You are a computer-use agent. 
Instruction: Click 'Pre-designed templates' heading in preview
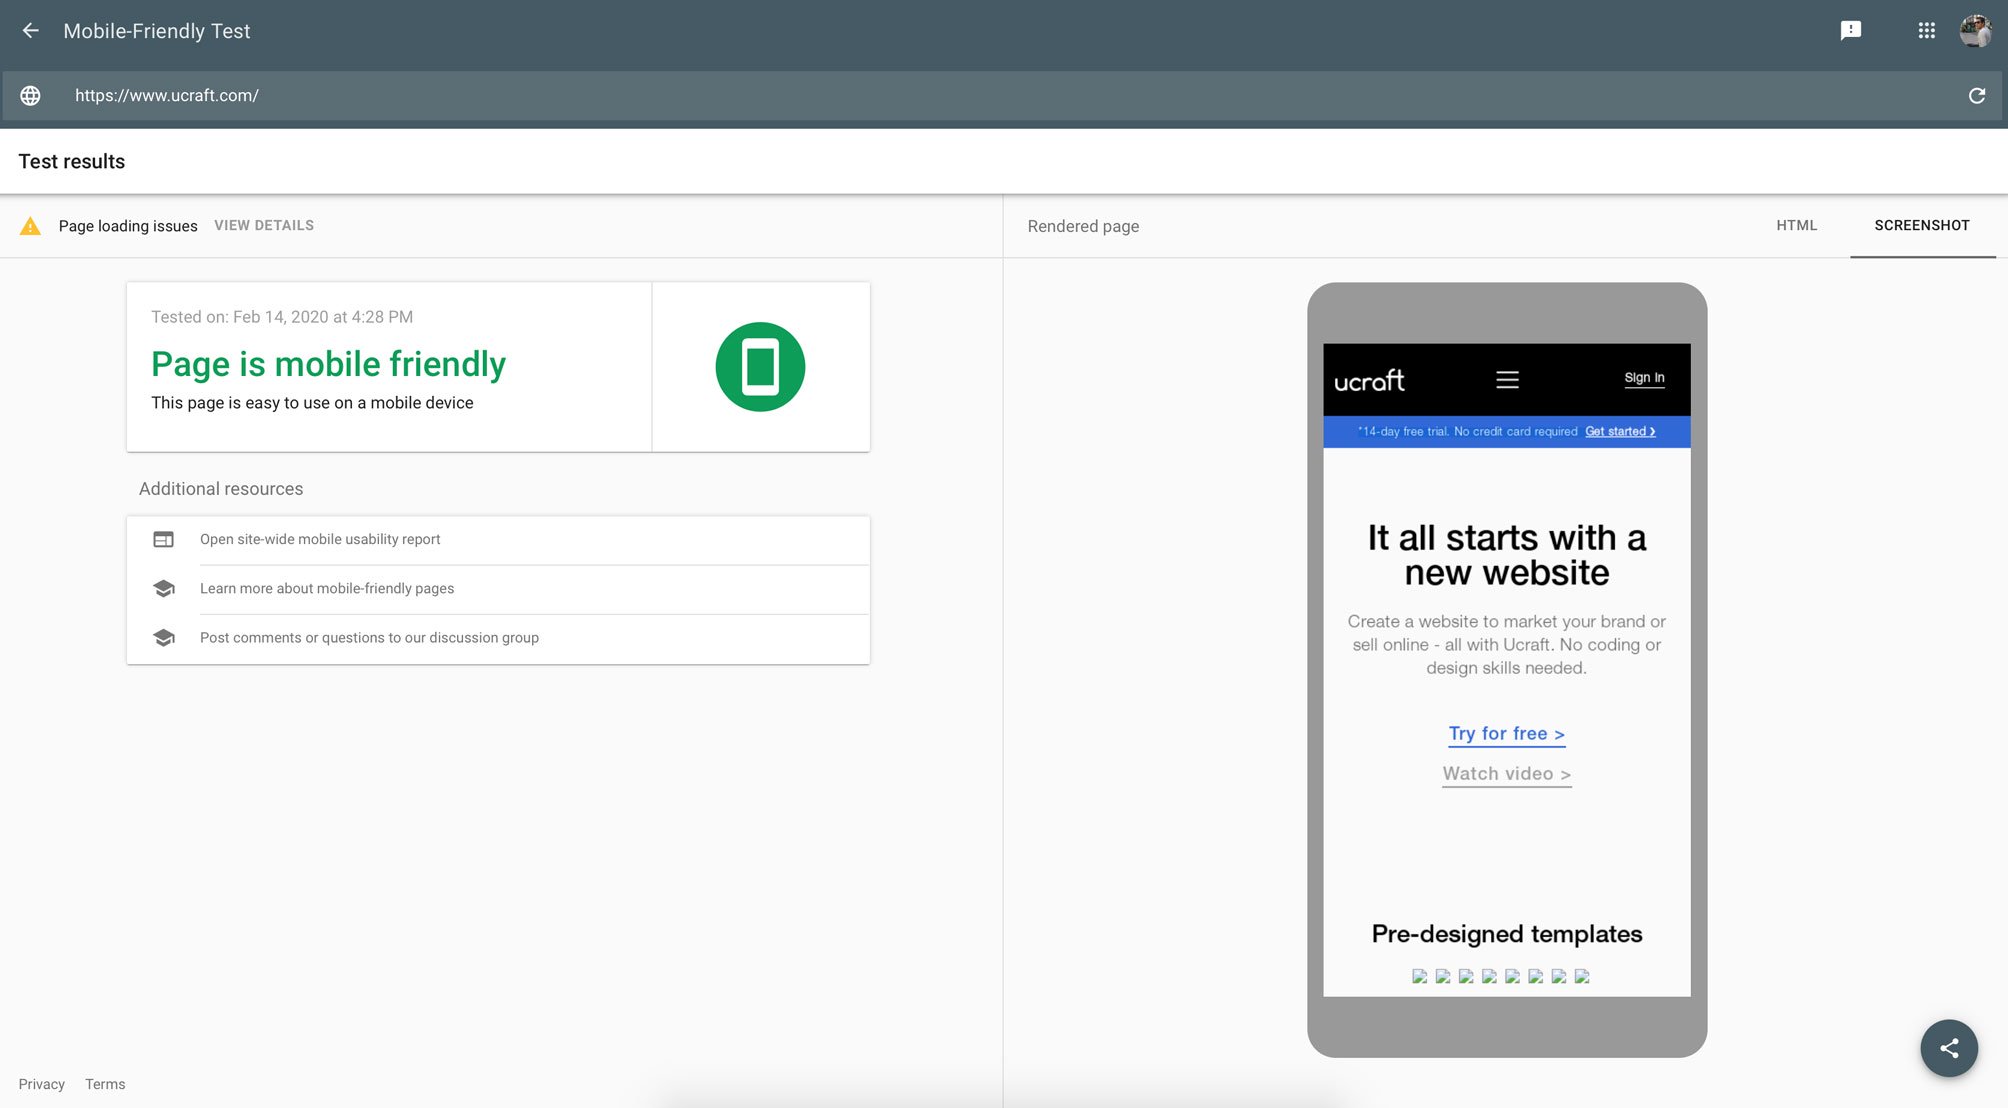pyautogui.click(x=1506, y=934)
